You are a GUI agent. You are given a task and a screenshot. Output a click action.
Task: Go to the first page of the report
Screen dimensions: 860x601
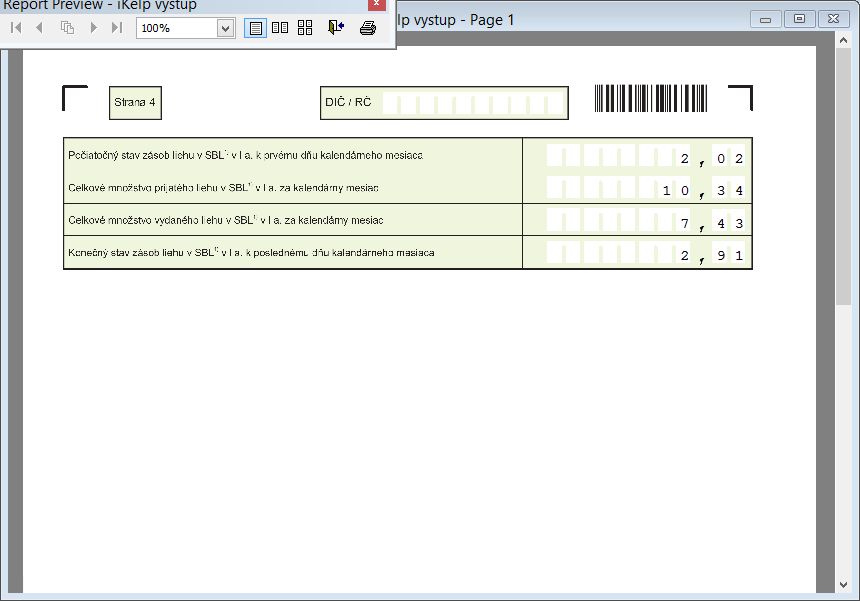pos(16,28)
